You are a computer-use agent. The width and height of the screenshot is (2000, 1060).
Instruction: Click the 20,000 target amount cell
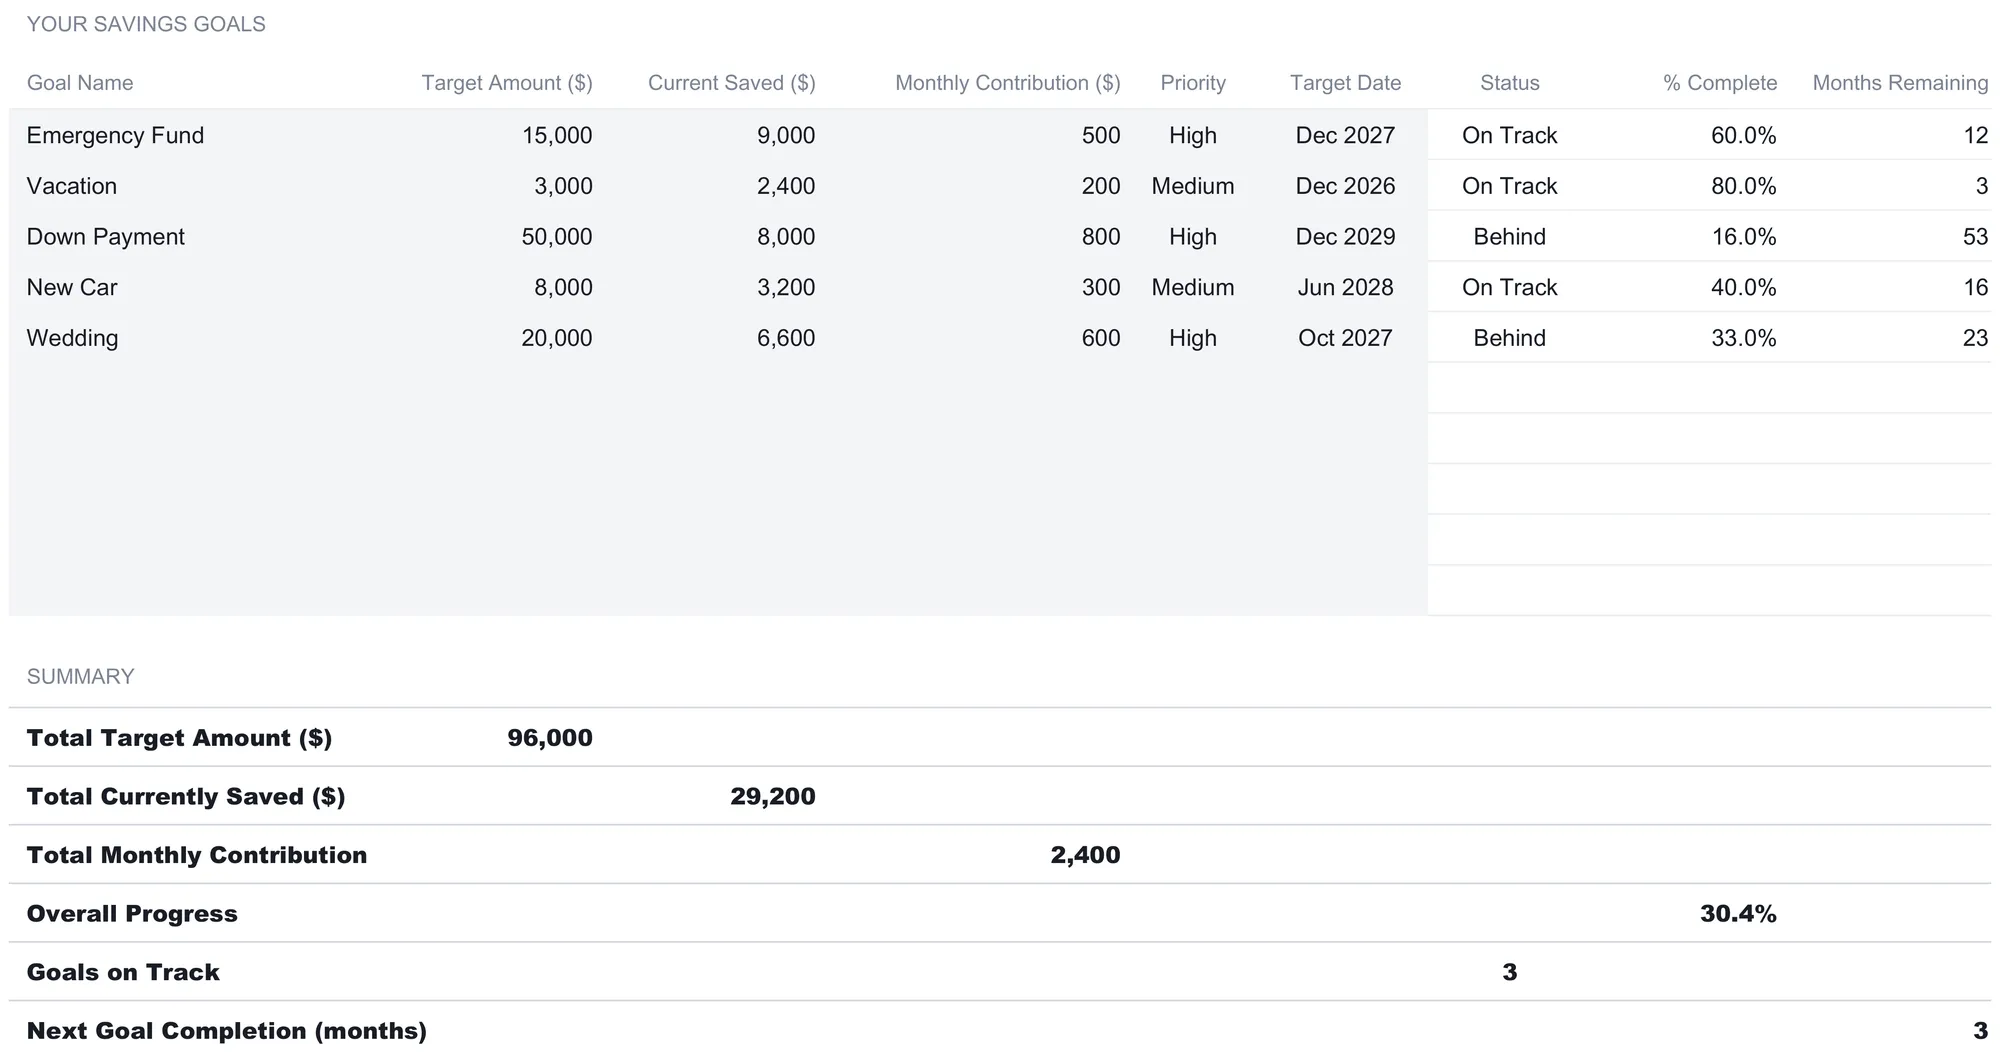[557, 338]
